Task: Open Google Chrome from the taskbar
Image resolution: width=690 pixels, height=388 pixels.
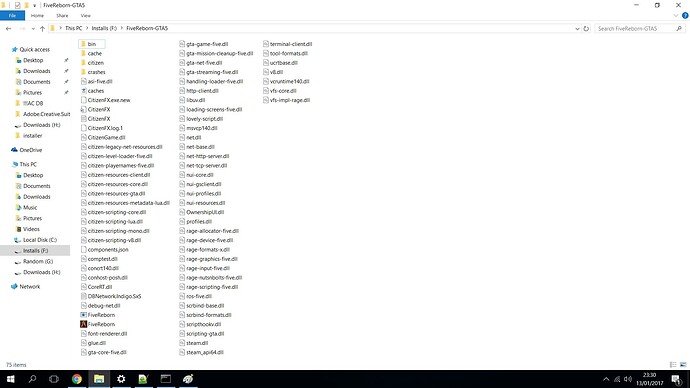Action: point(77,379)
